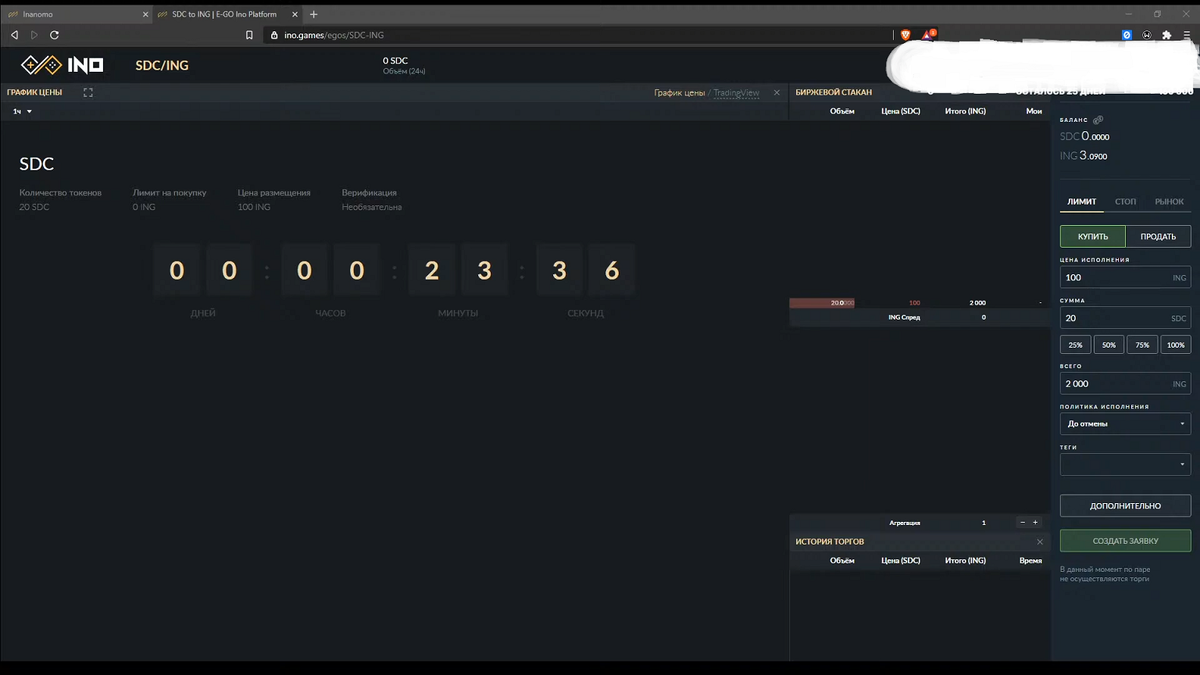Close the Inanomo browser tab
The height and width of the screenshot is (675, 1200).
click(146, 15)
